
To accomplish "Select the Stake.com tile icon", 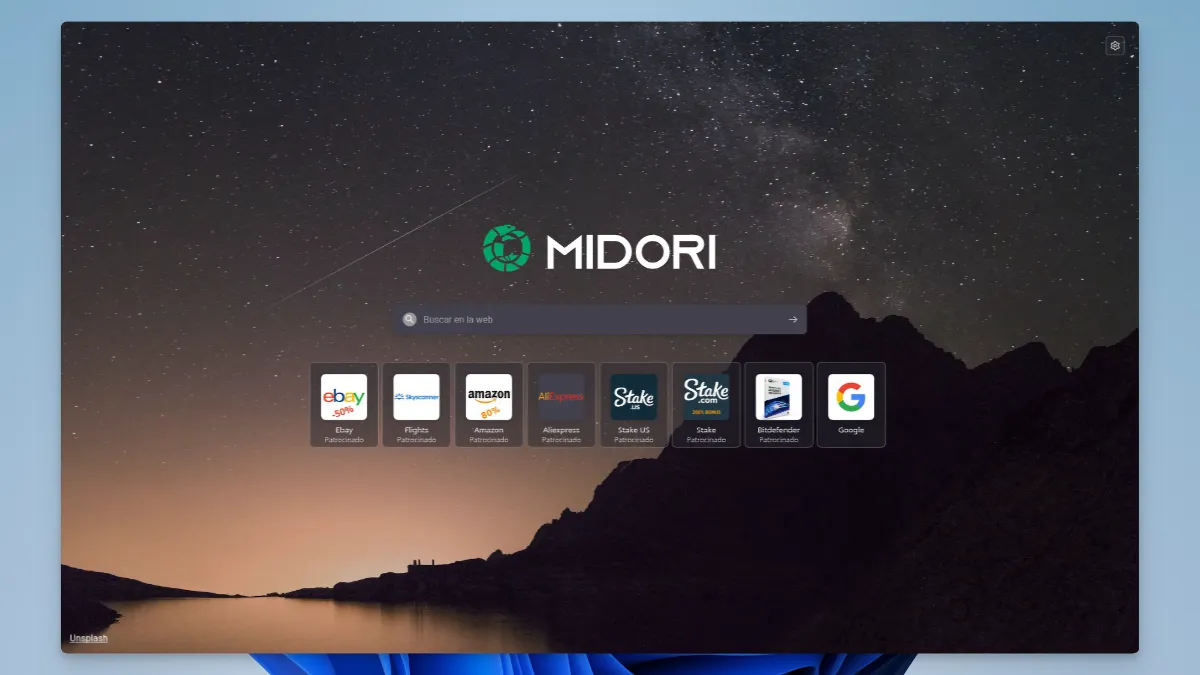I will click(706, 397).
